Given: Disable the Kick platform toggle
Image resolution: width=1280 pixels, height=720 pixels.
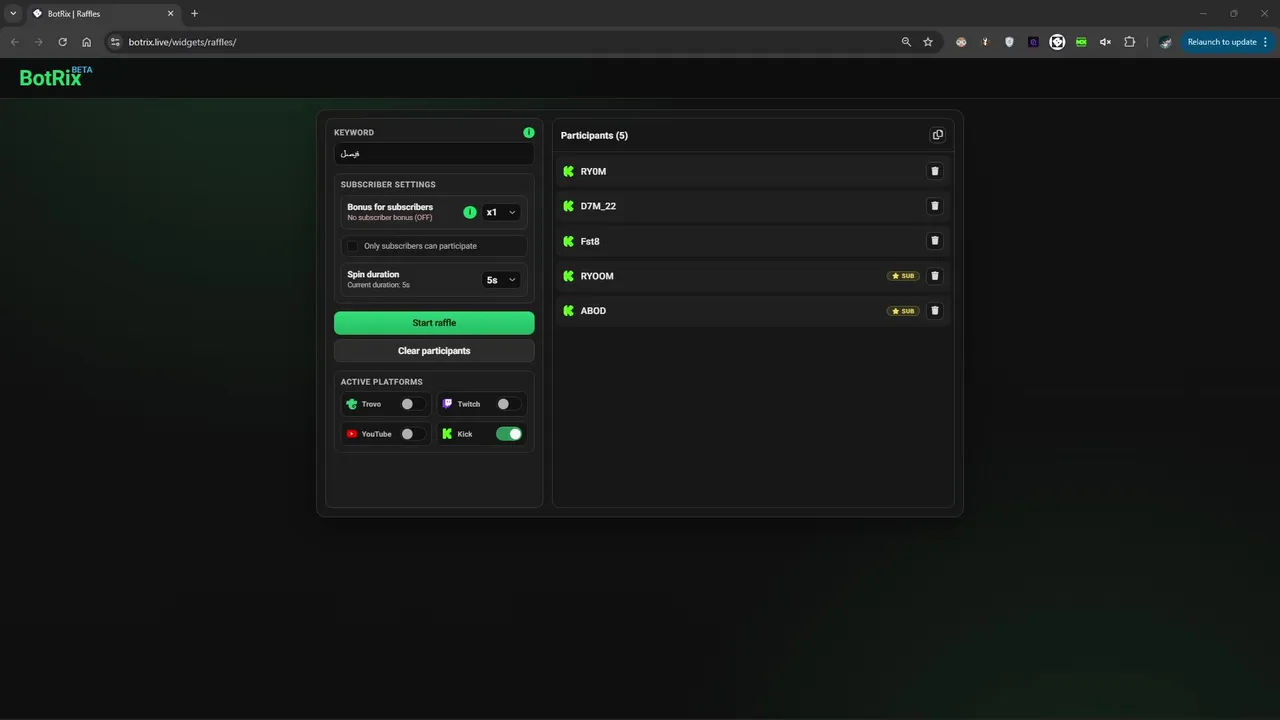Looking at the screenshot, I should 509,434.
